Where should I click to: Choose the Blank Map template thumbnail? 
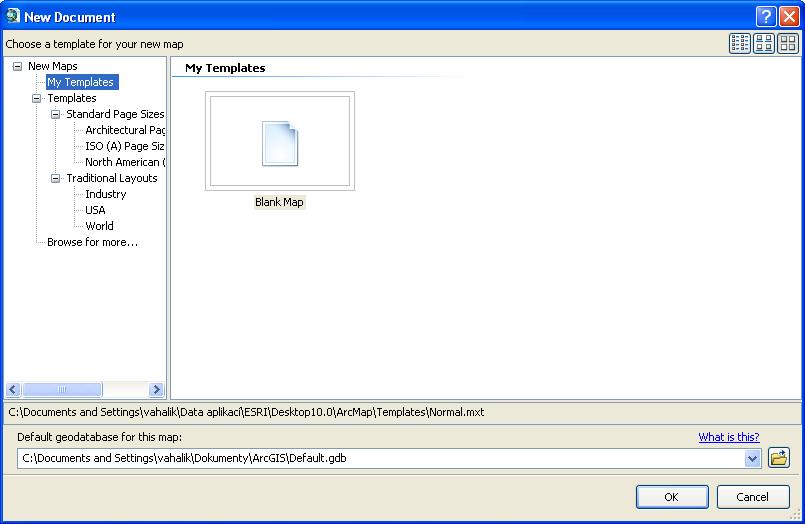280,141
